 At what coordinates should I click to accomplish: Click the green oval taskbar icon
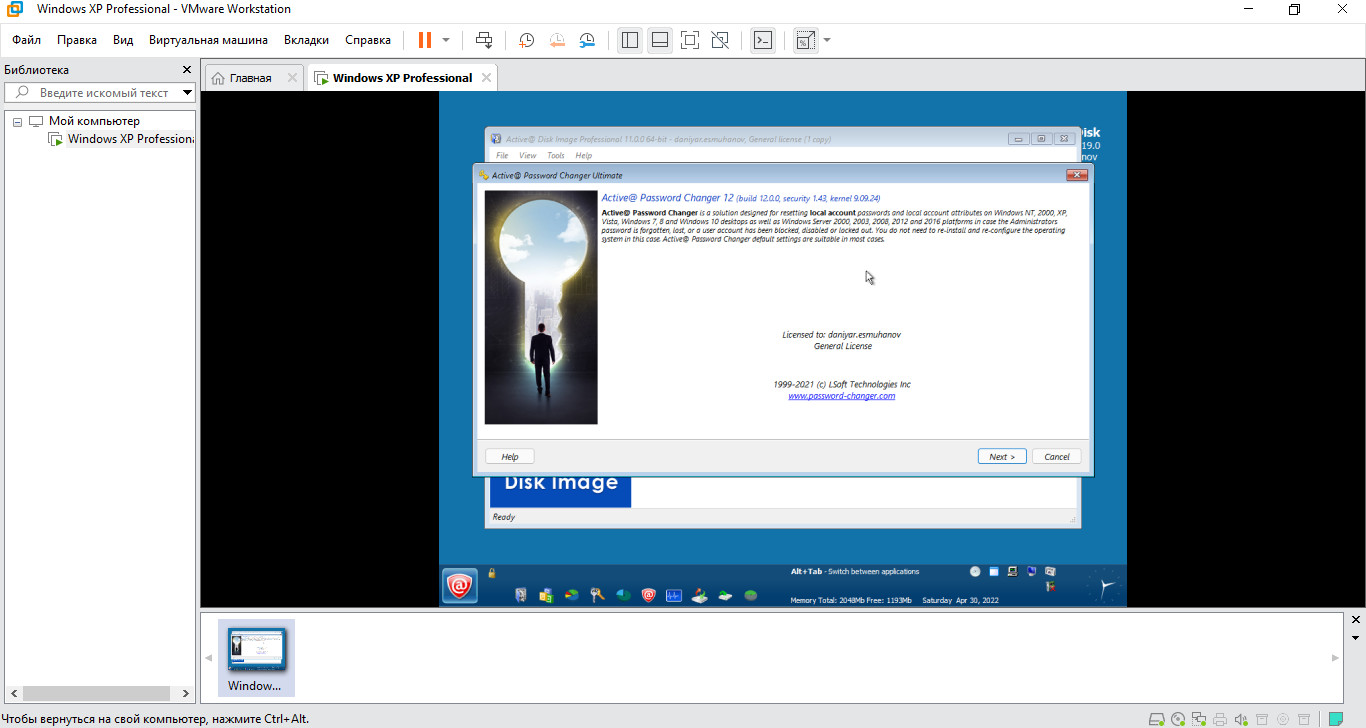[x=751, y=596]
